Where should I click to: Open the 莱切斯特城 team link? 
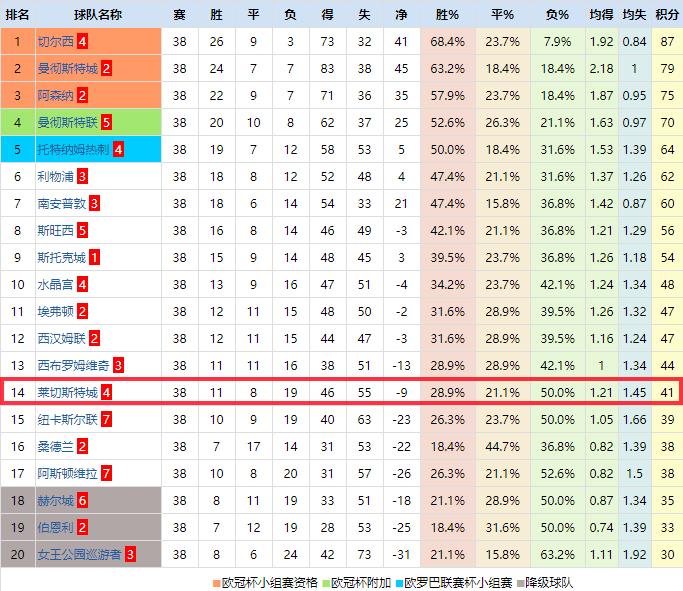[x=67, y=392]
